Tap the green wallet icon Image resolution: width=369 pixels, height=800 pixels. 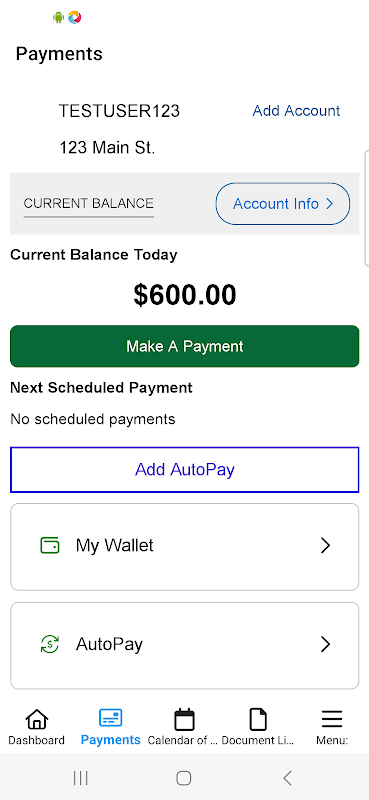pyautogui.click(x=50, y=545)
